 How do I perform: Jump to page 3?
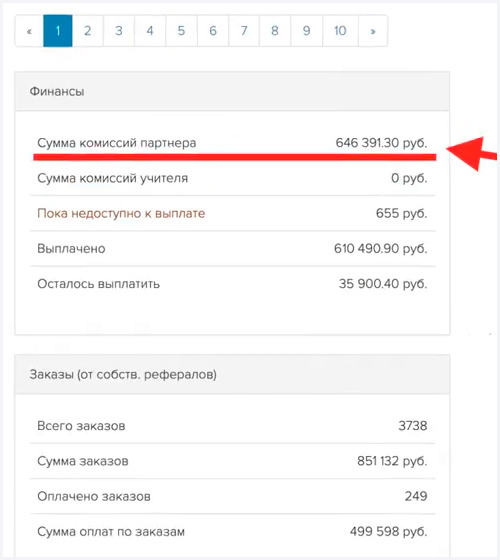coord(119,31)
